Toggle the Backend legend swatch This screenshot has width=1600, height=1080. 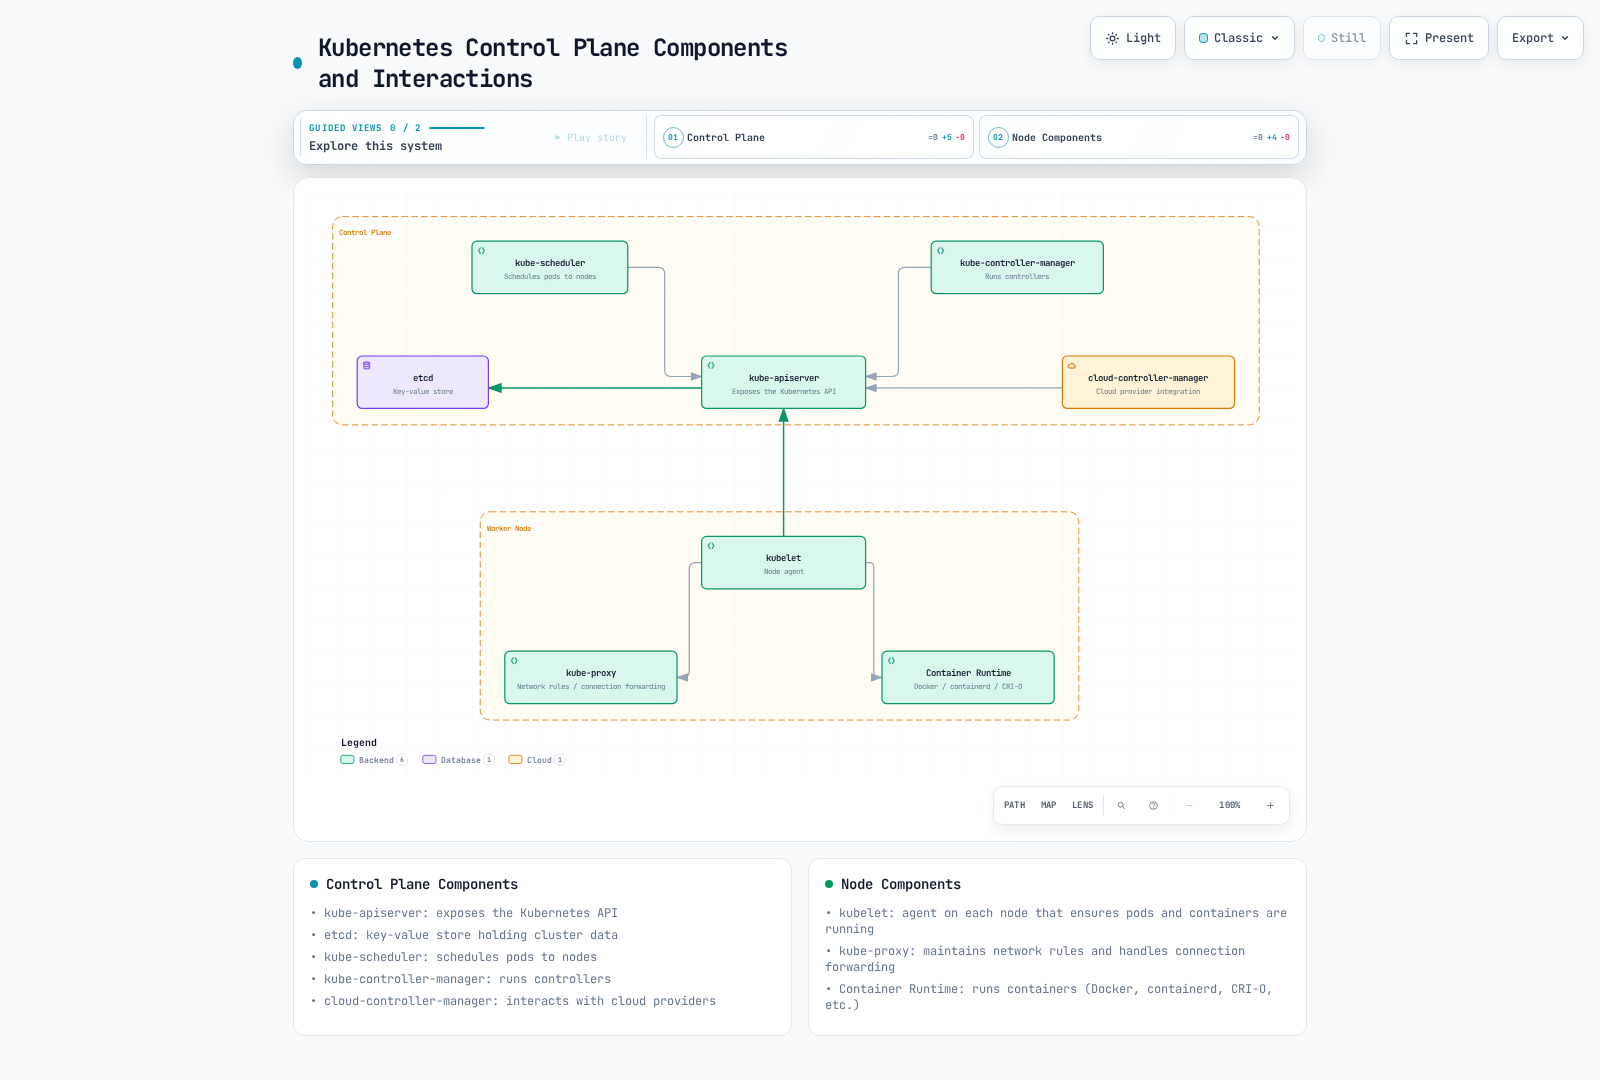click(348, 760)
